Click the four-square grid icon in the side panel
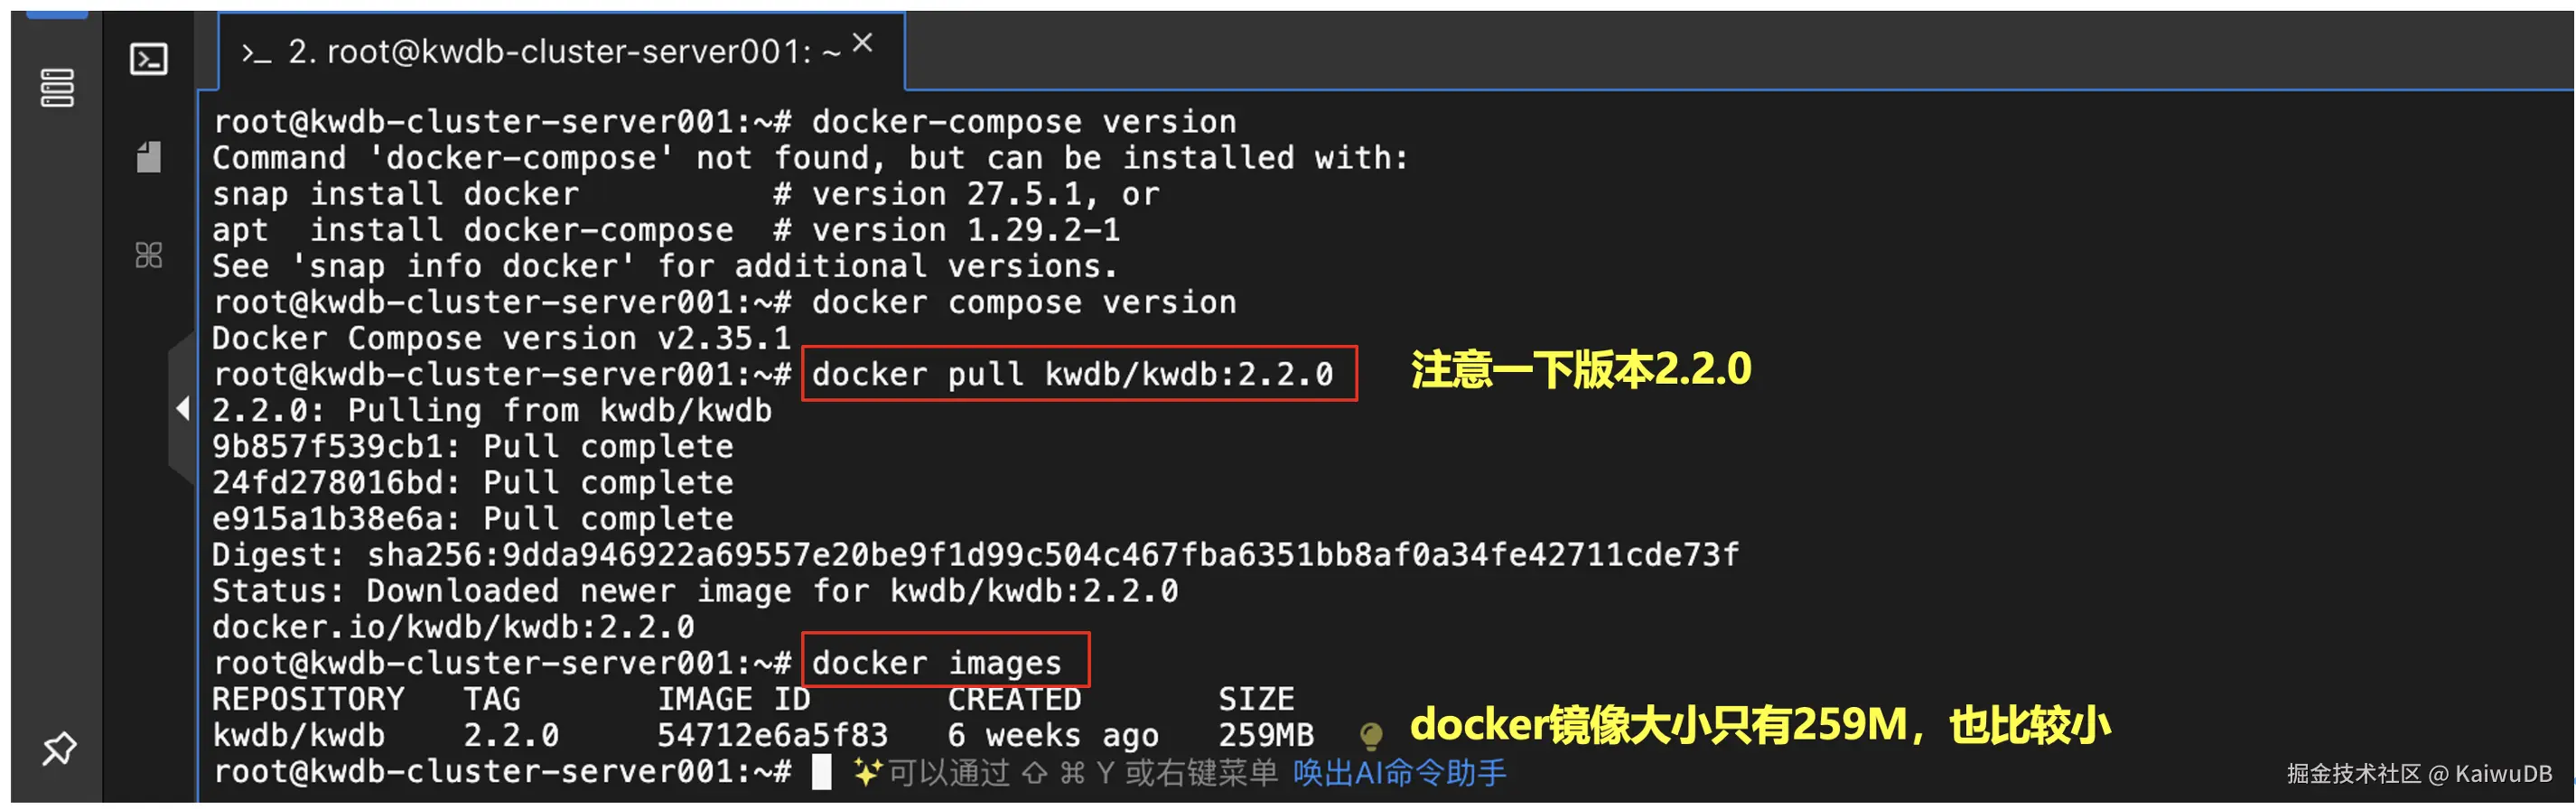The height and width of the screenshot is (809, 2576). pos(149,255)
